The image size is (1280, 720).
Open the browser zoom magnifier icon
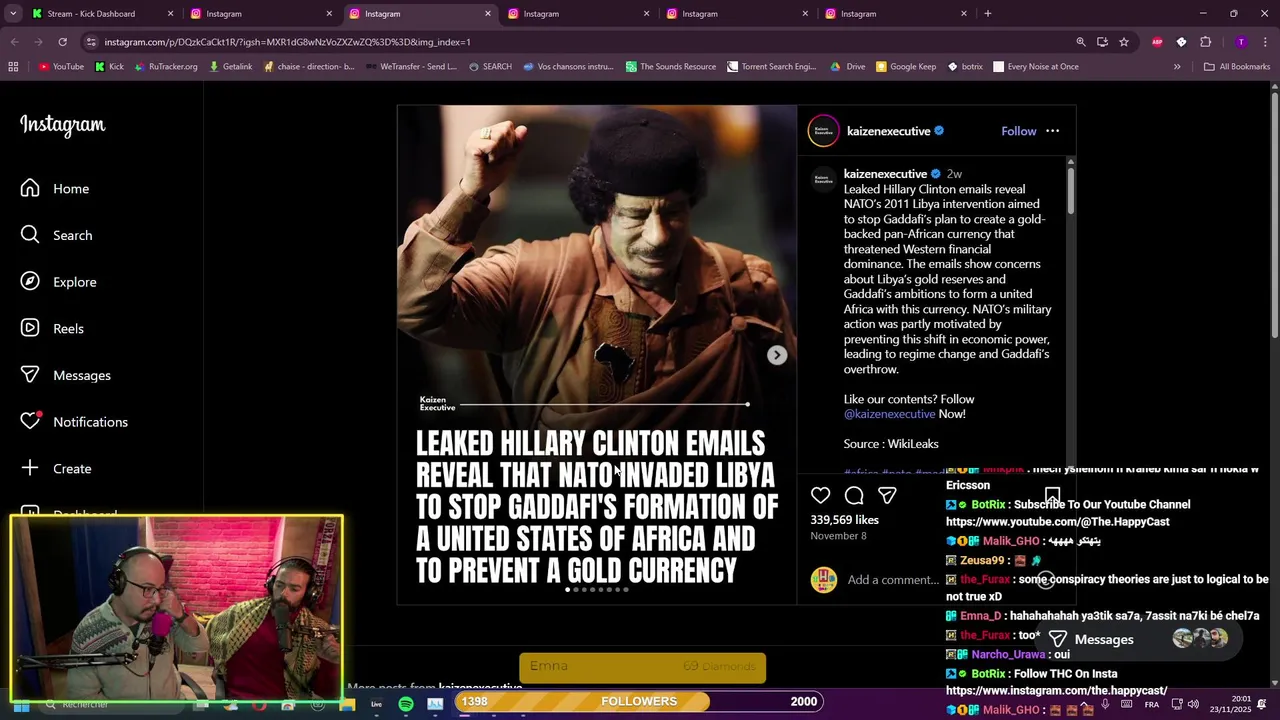pos(1080,42)
